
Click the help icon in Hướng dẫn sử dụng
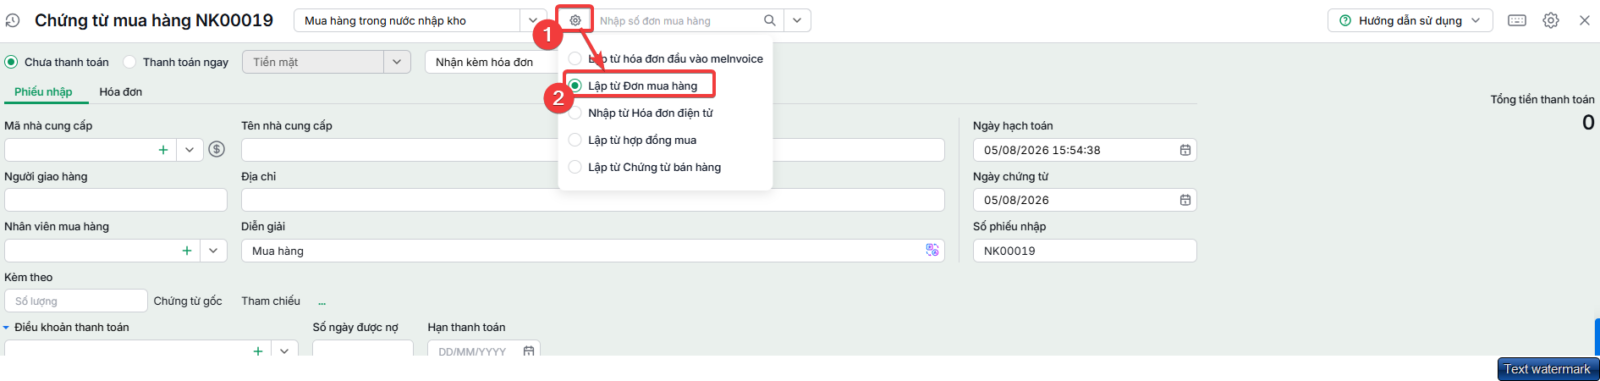point(1345,20)
